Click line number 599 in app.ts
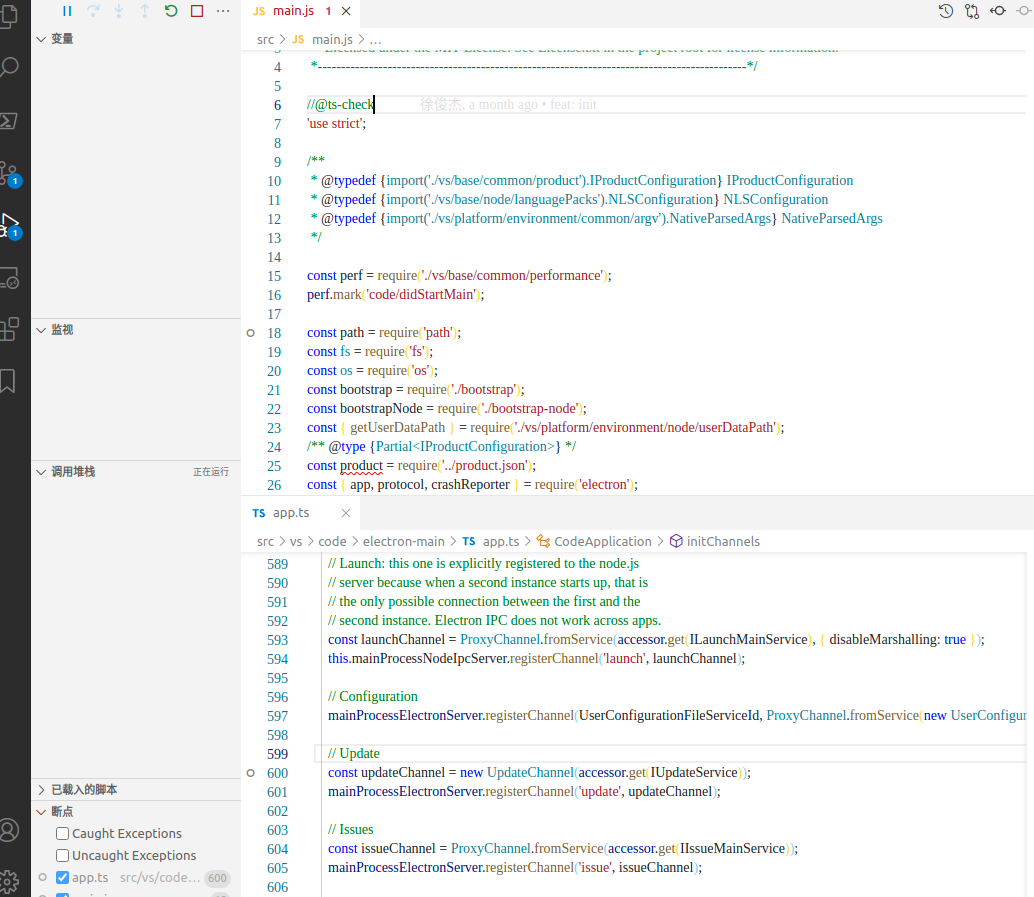Image resolution: width=1034 pixels, height=897 pixels. [x=278, y=754]
